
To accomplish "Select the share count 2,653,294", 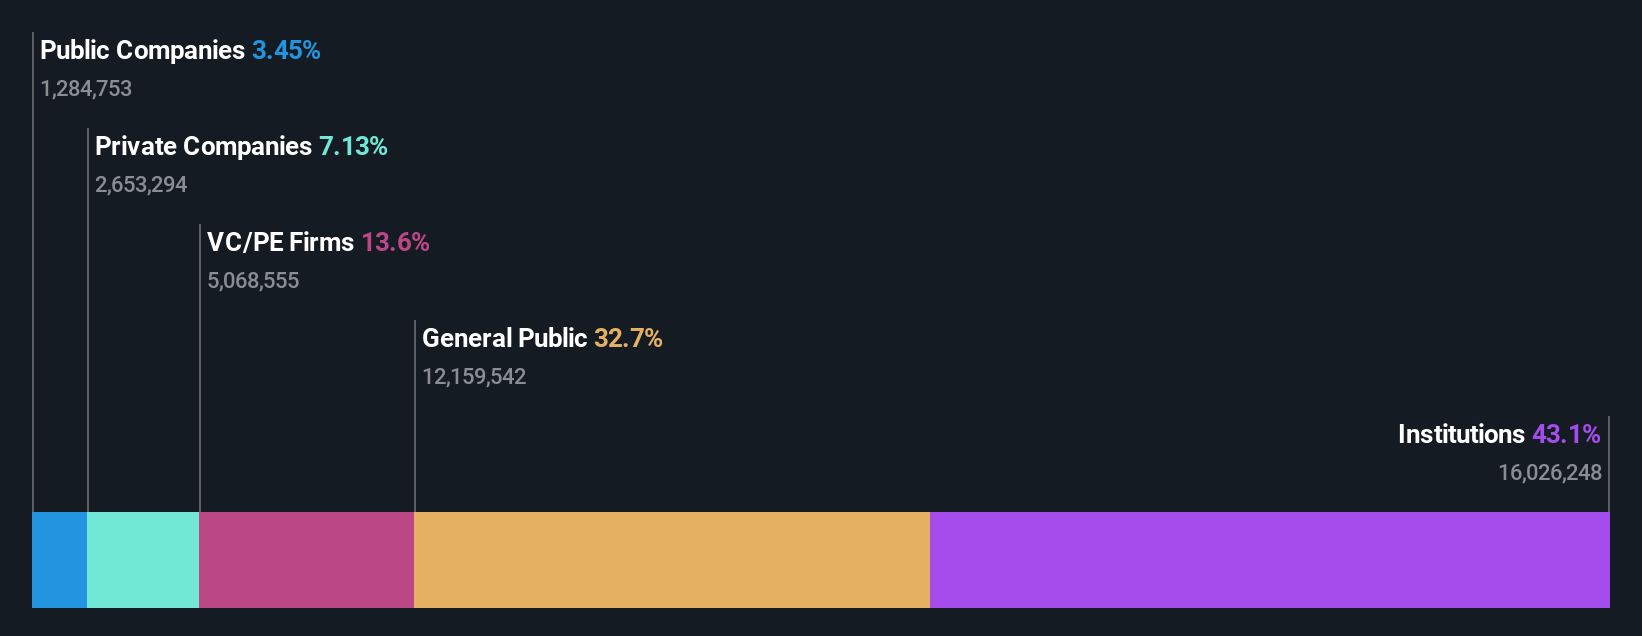I will tap(141, 185).
